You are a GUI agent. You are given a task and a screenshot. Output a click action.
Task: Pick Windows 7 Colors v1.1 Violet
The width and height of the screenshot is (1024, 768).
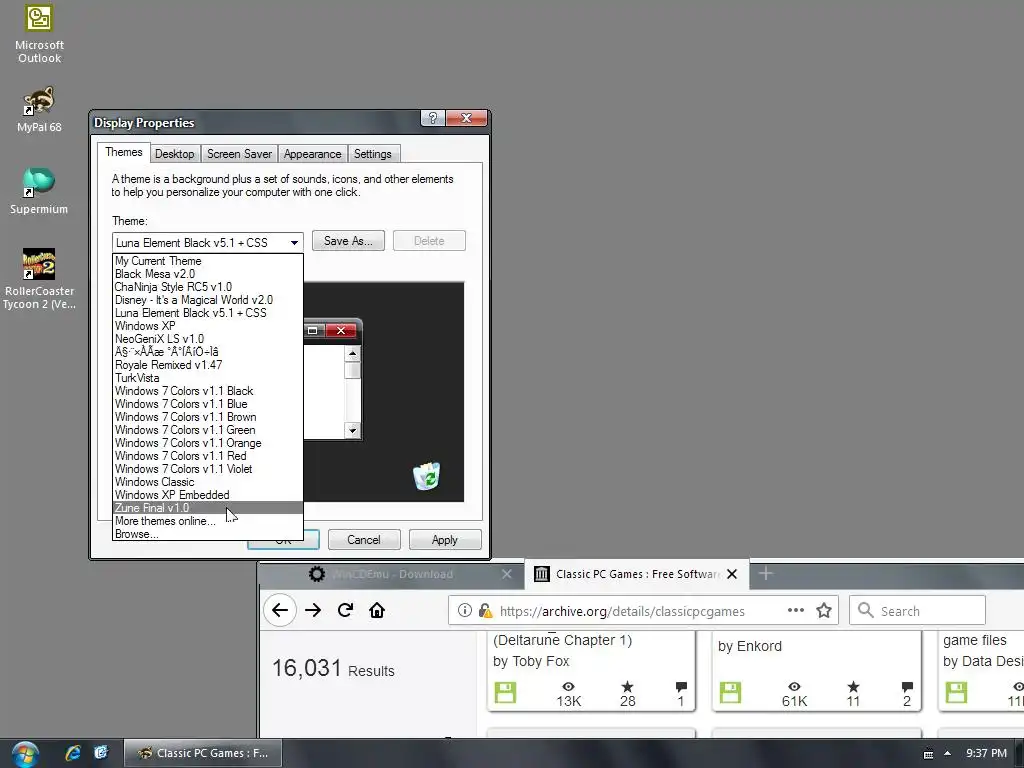coord(208,470)
